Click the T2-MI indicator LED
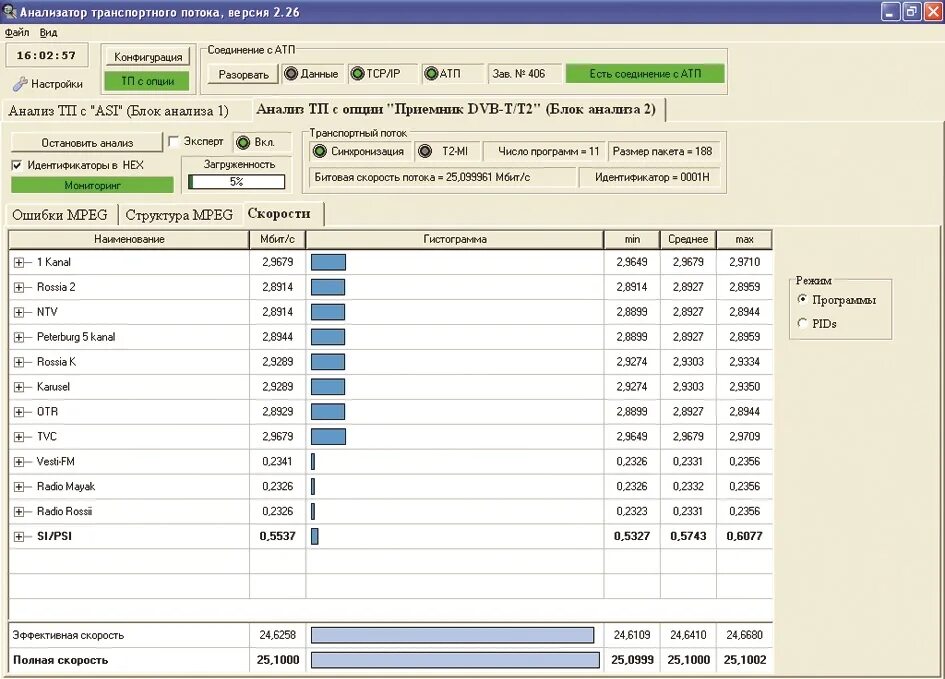 [x=425, y=151]
